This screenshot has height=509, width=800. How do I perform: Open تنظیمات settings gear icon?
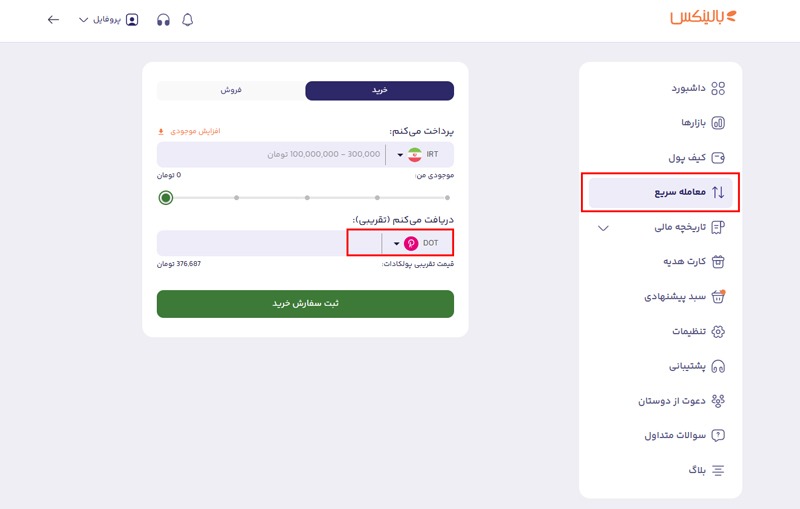718,332
